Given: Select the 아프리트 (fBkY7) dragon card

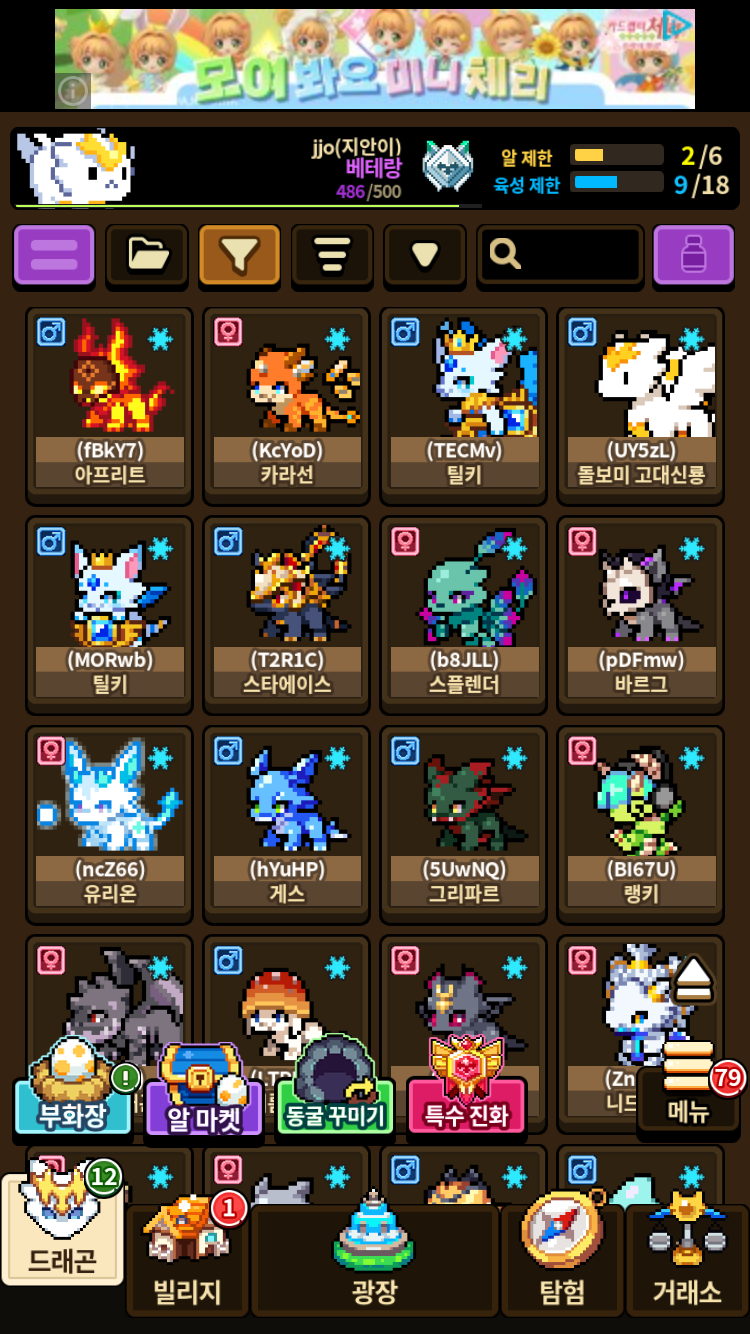Looking at the screenshot, I should click(x=110, y=405).
